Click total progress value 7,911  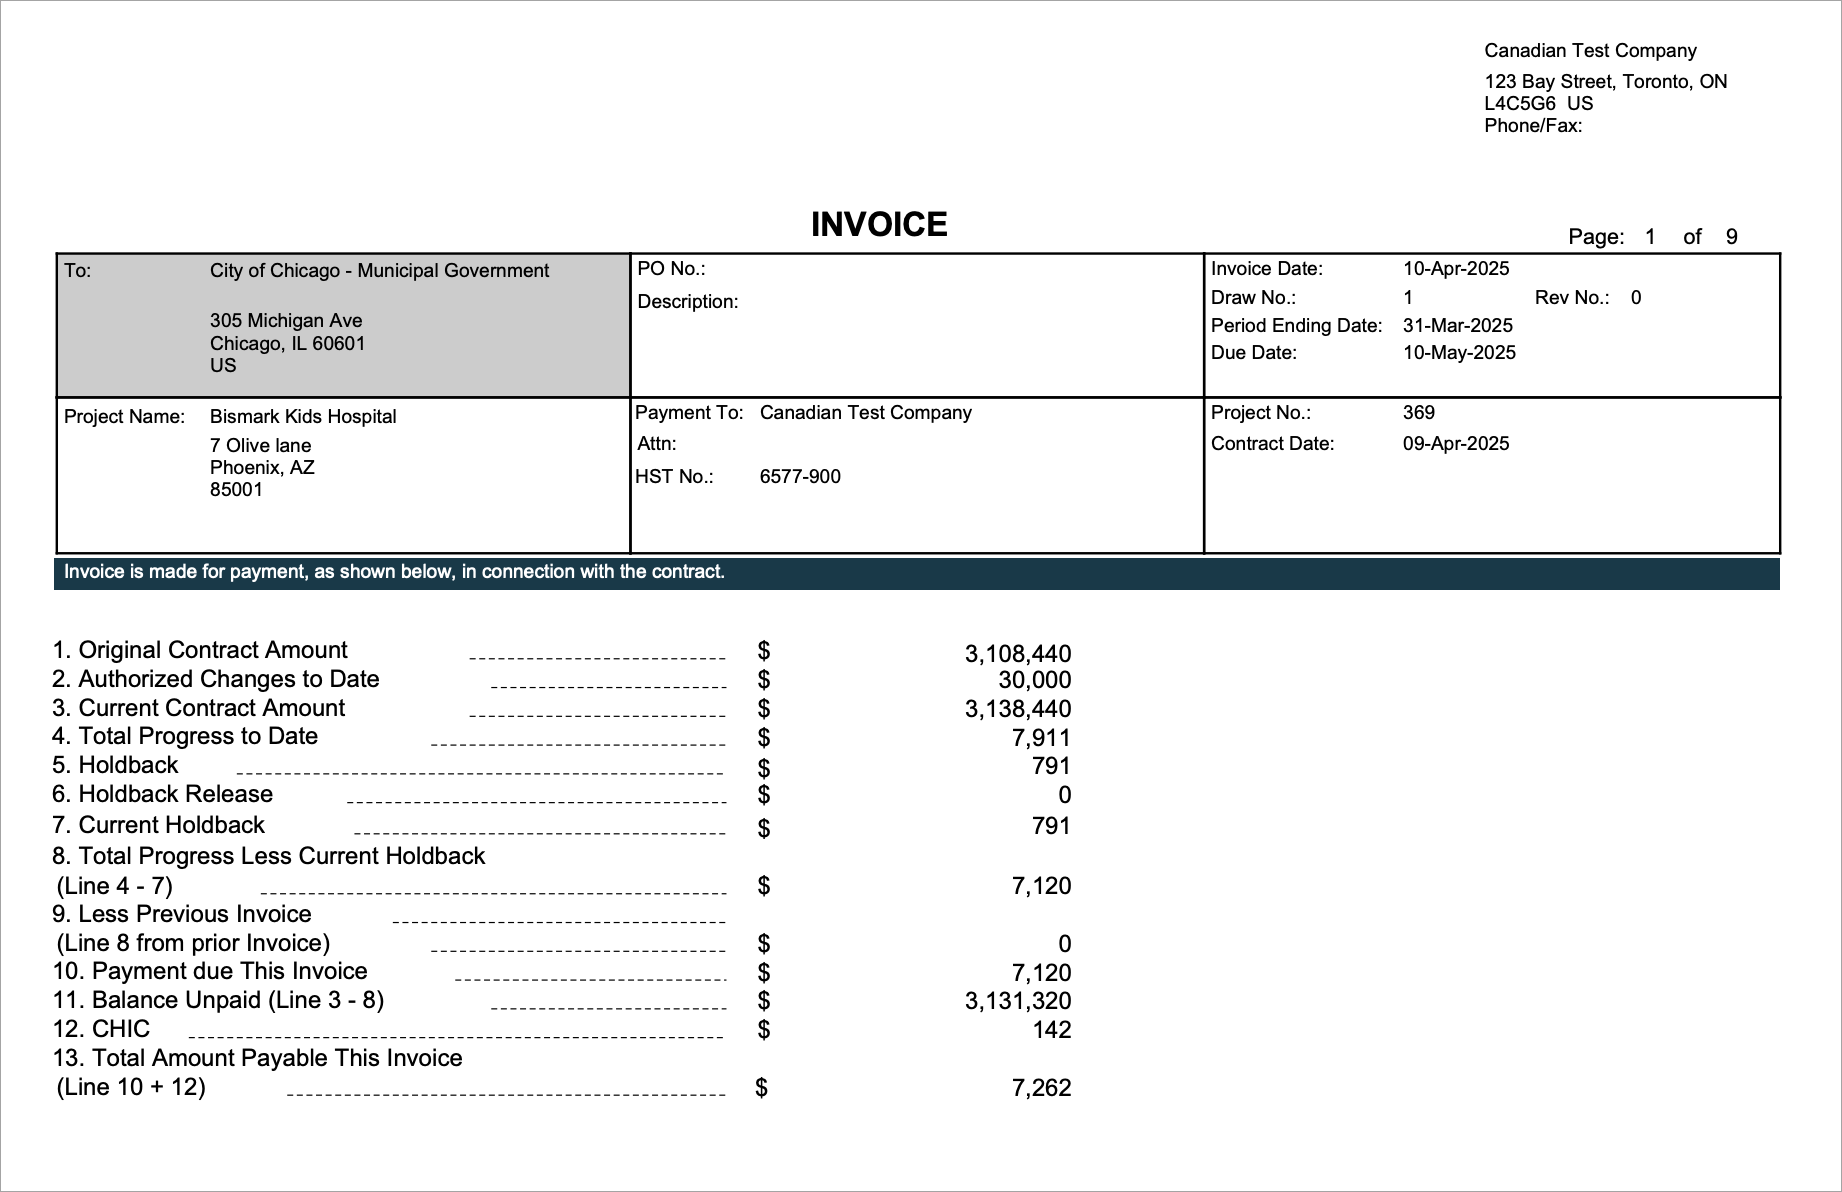[1042, 739]
